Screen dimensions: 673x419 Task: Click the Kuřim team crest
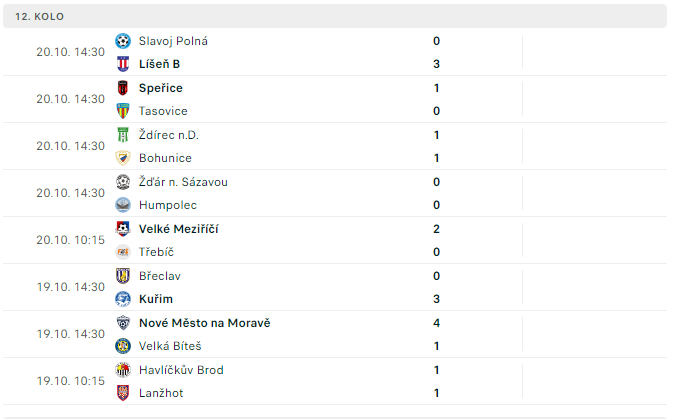(123, 299)
